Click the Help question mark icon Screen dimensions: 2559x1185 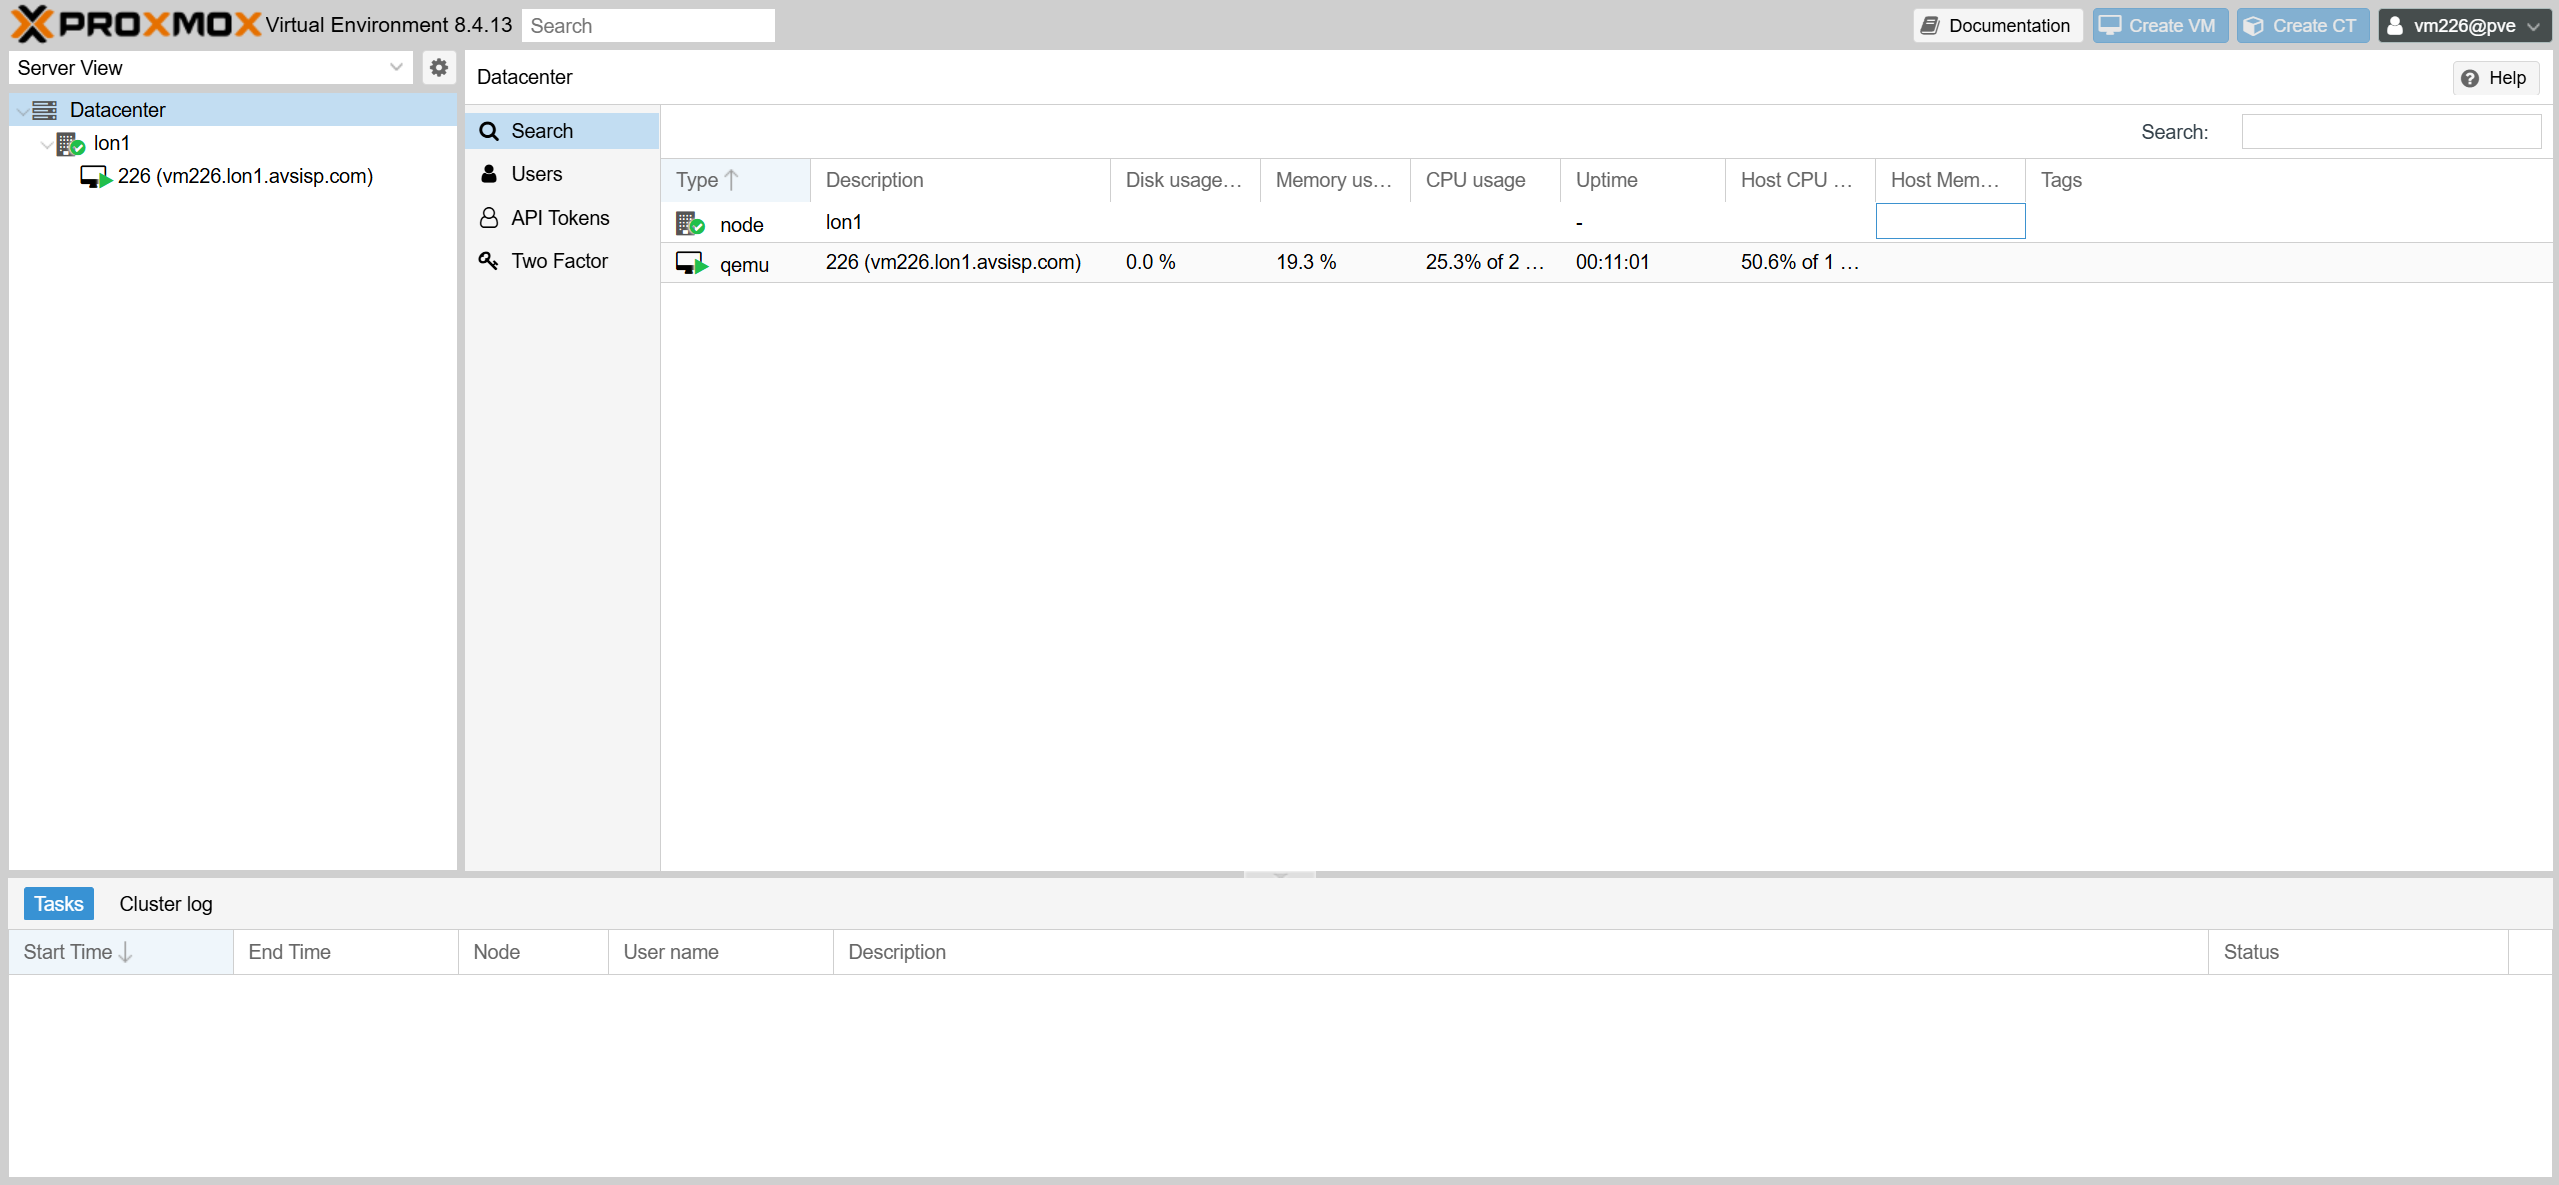click(x=2470, y=78)
